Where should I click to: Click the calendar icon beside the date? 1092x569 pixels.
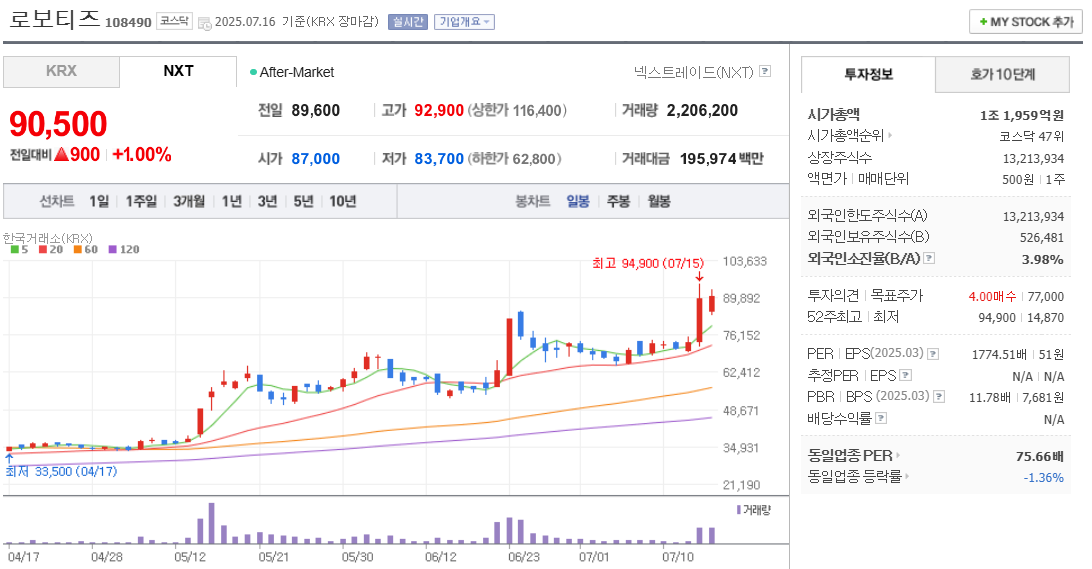click(205, 23)
